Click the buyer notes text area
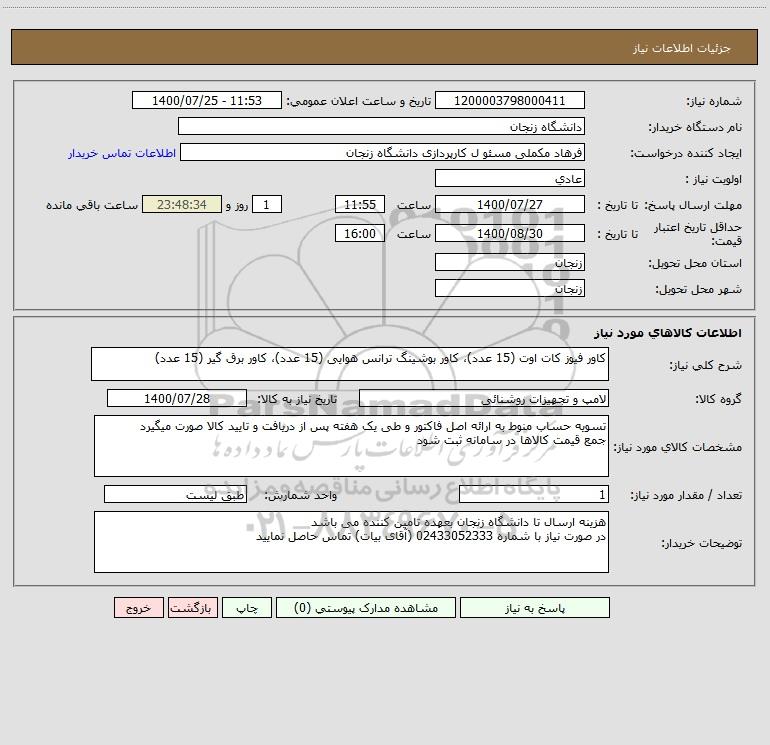The height and width of the screenshot is (745, 770). coord(351,542)
